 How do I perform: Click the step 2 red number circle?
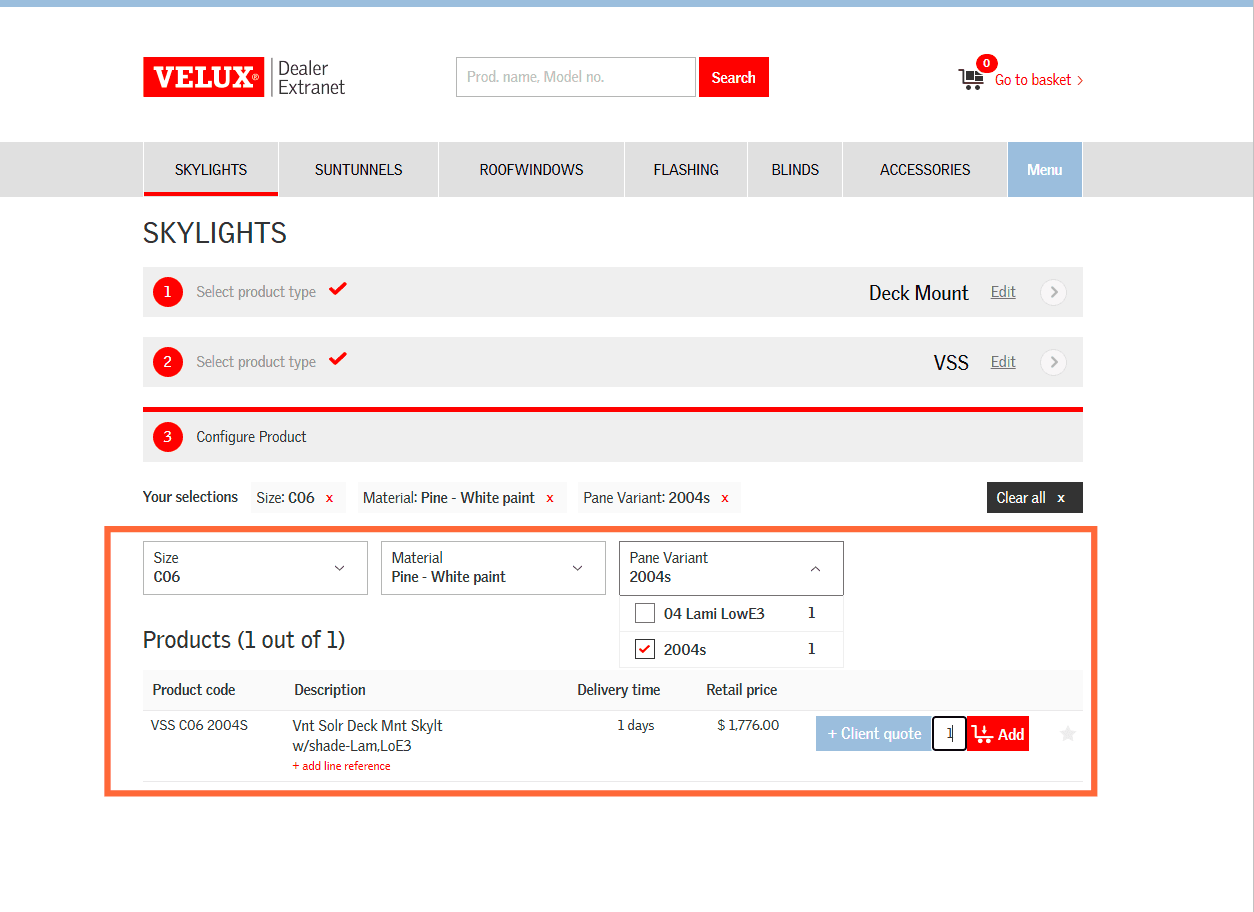tap(168, 362)
